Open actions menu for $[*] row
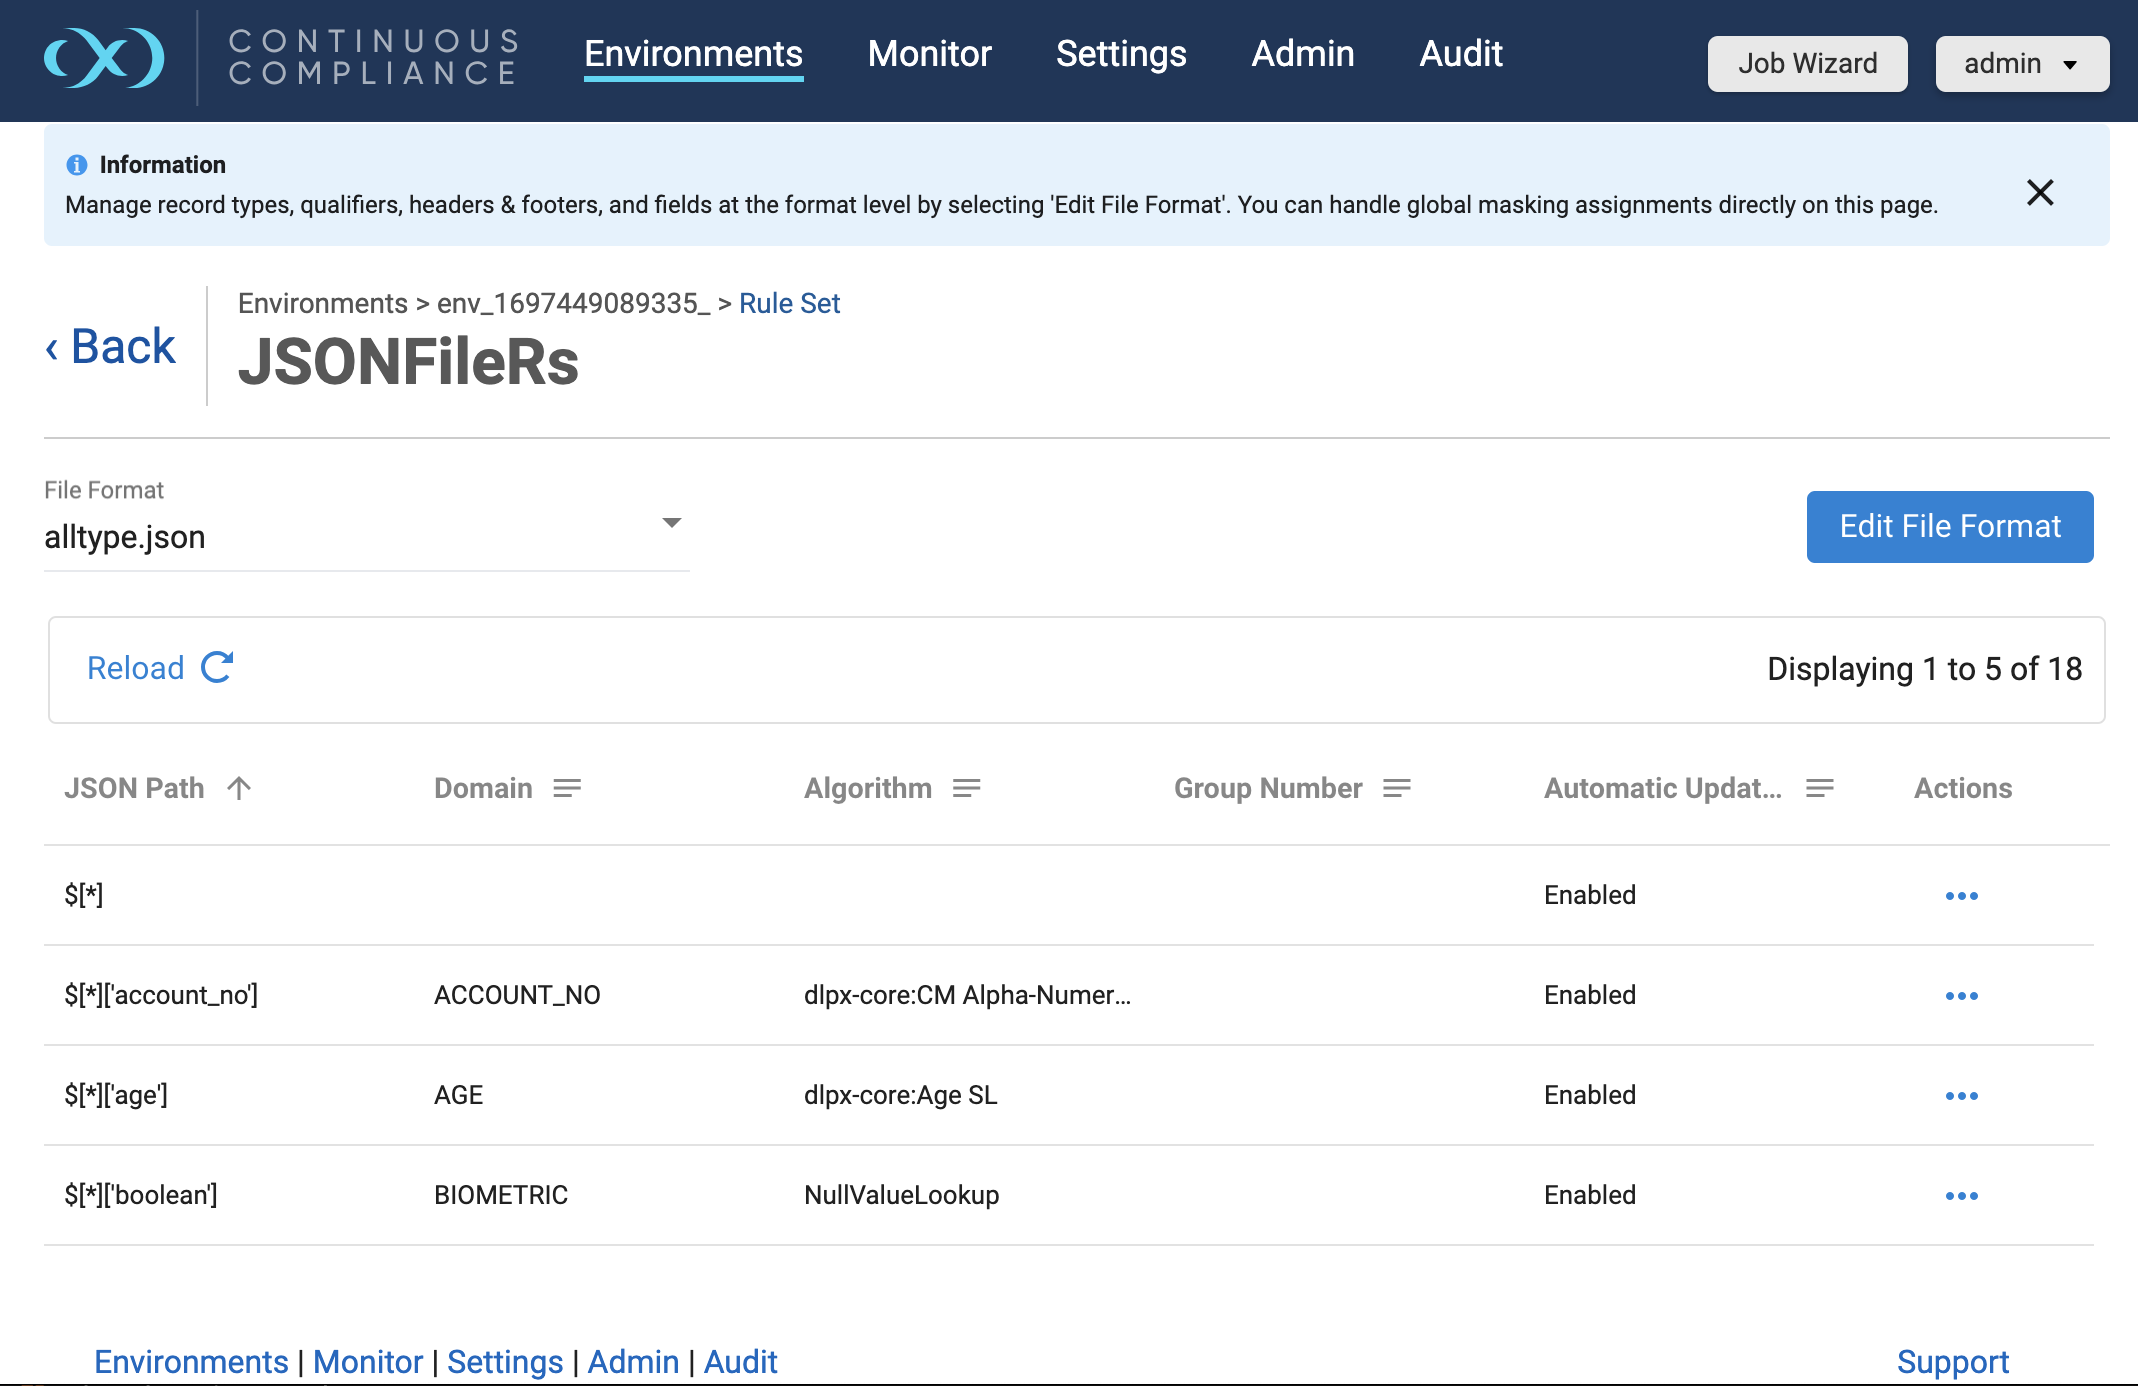 pos(1961,895)
